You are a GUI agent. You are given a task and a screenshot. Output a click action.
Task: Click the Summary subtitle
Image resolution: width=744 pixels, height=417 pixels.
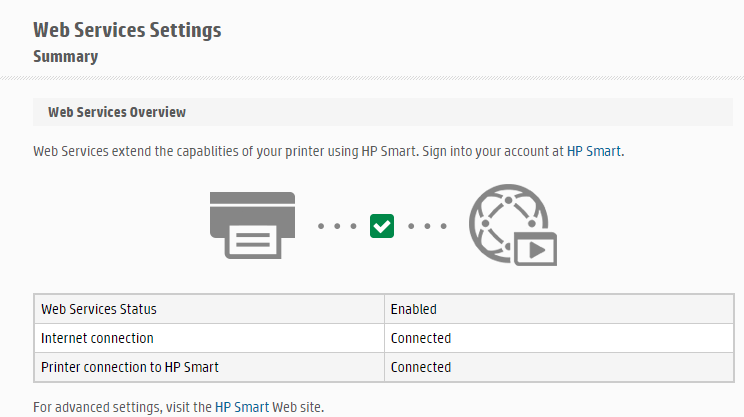coord(65,56)
